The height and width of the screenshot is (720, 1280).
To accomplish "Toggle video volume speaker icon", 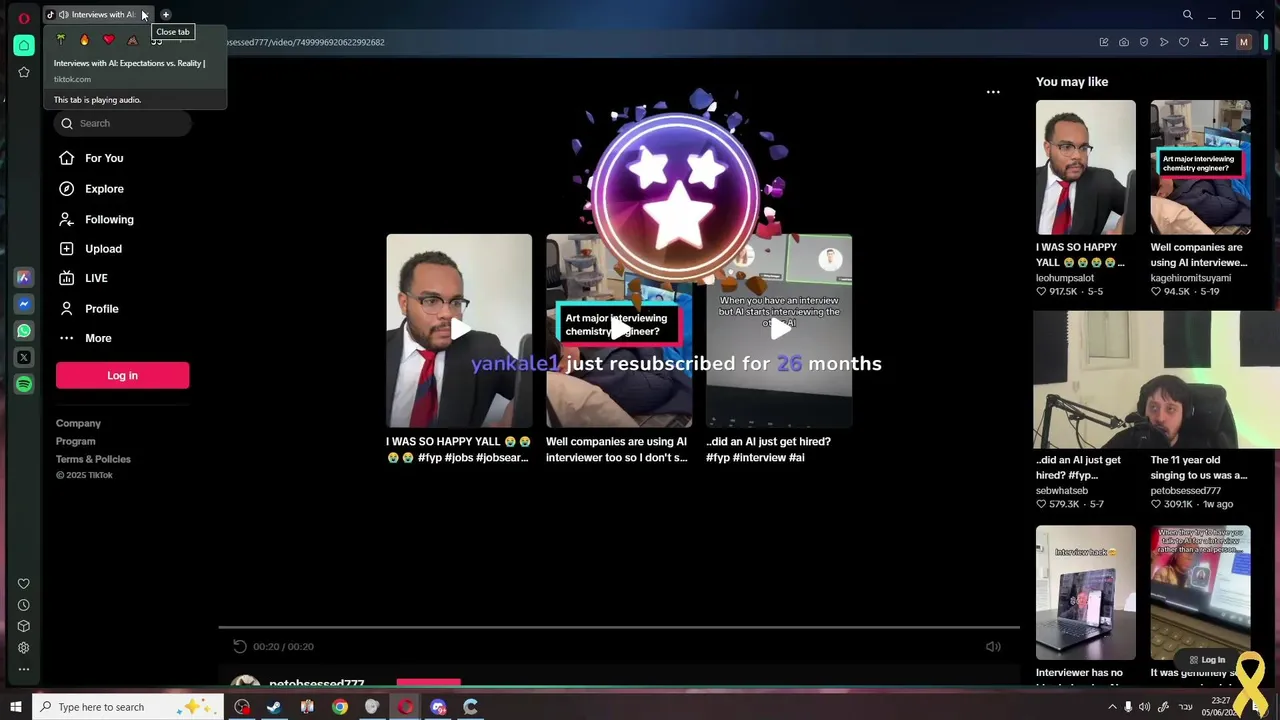I will click(993, 647).
